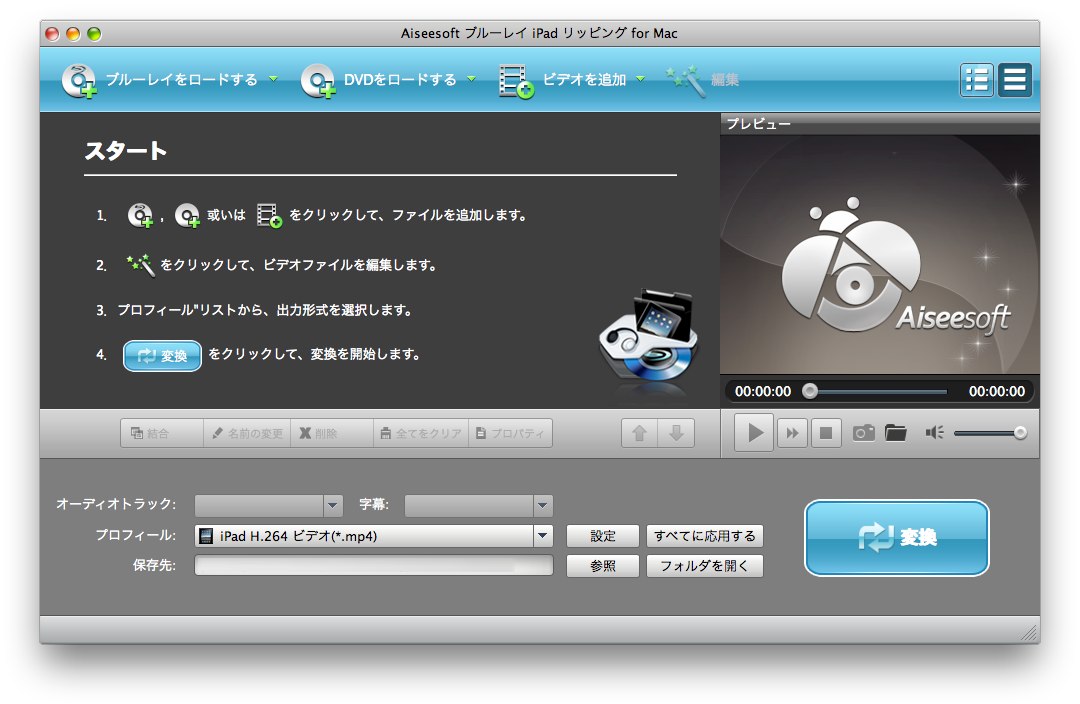This screenshot has width=1080, height=704.
Task: Click the DVDをロードする toolbar icon
Action: (x=318, y=80)
